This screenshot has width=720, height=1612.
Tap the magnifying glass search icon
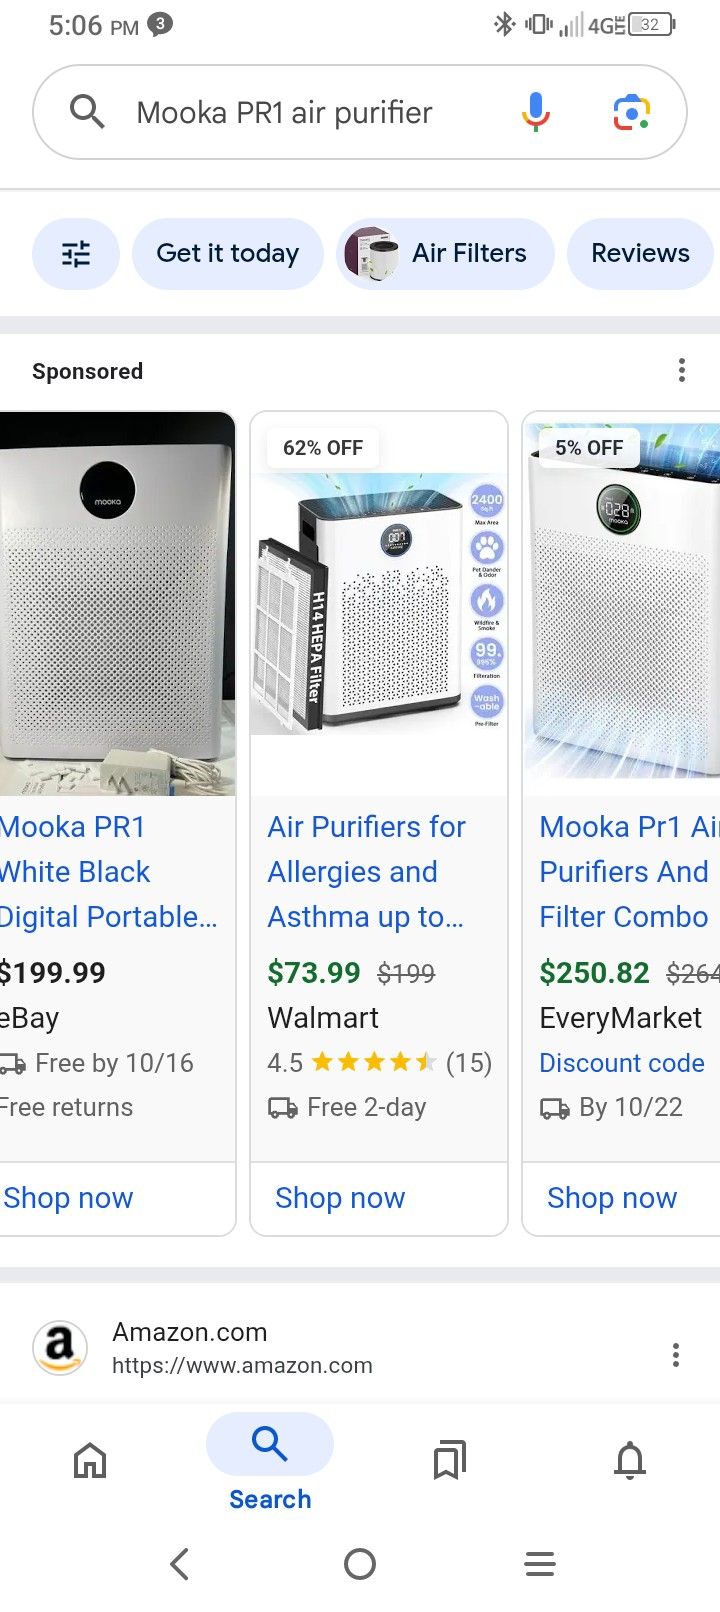click(86, 112)
